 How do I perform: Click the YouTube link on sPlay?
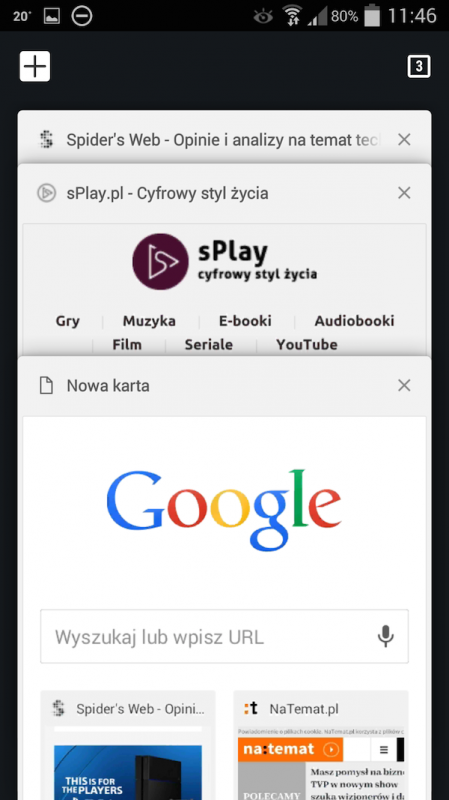(307, 344)
